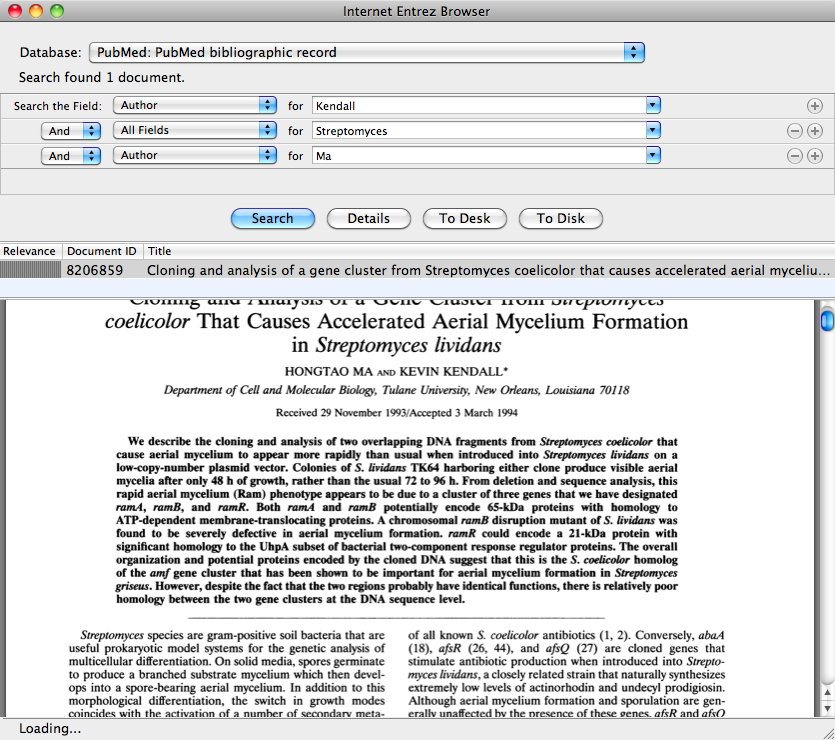Click the document viewer vertical scrollbar thumb
Screen dimensions: 835x740
click(826, 321)
